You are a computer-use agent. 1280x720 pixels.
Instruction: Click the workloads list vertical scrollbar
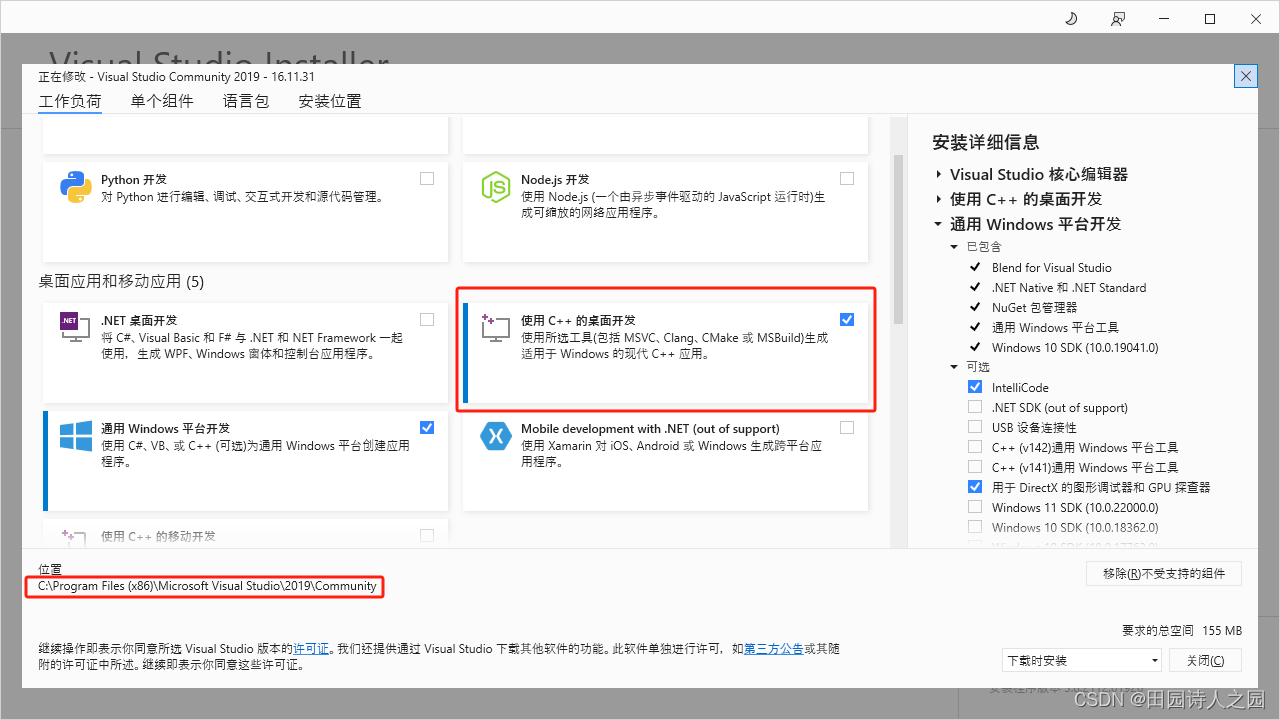click(898, 240)
